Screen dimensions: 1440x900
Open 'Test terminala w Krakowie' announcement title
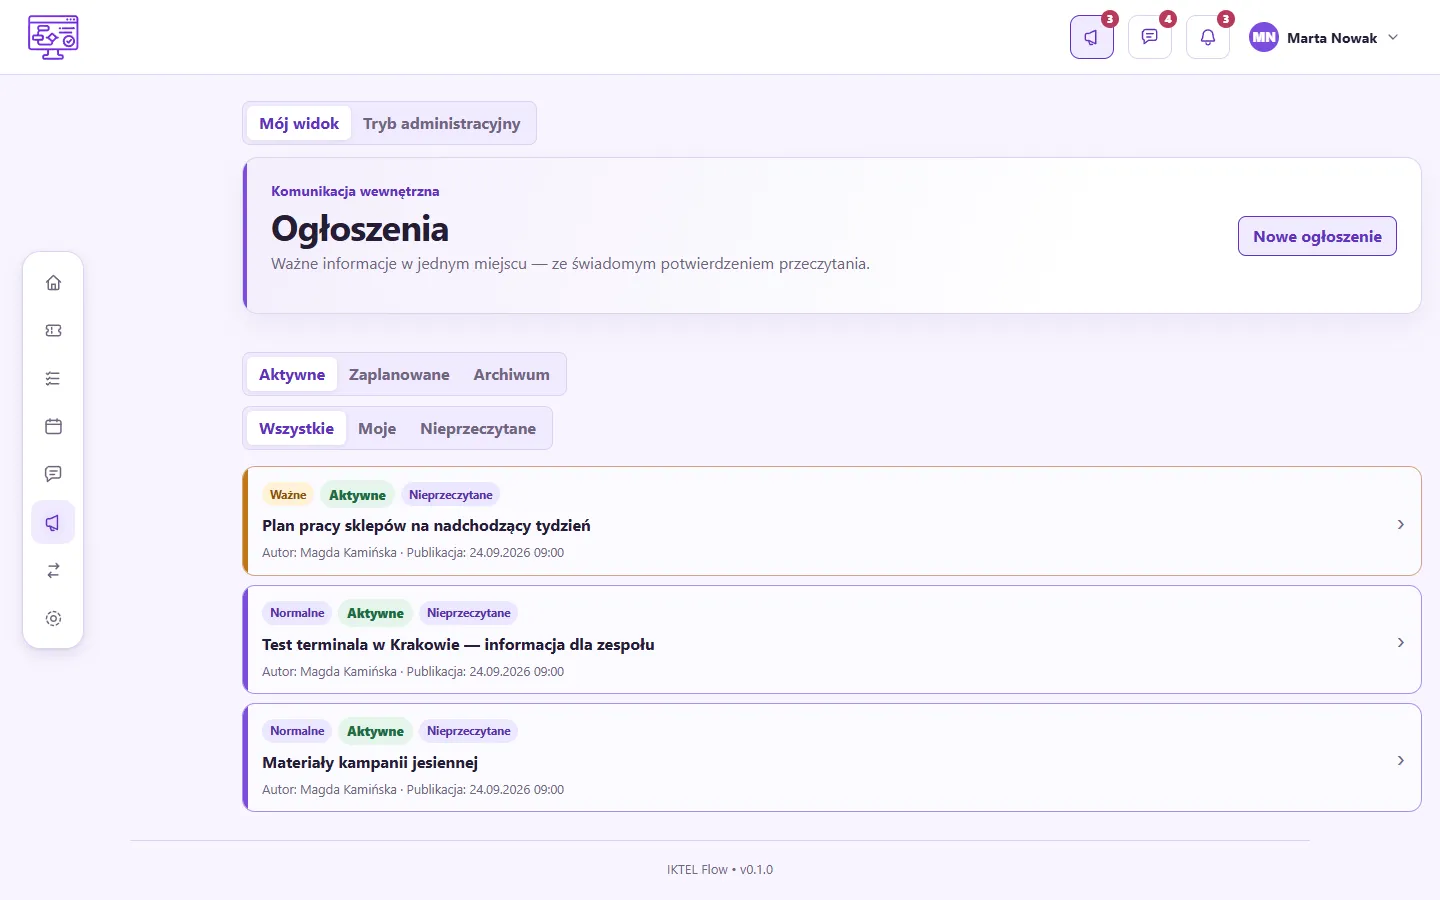pos(458,644)
